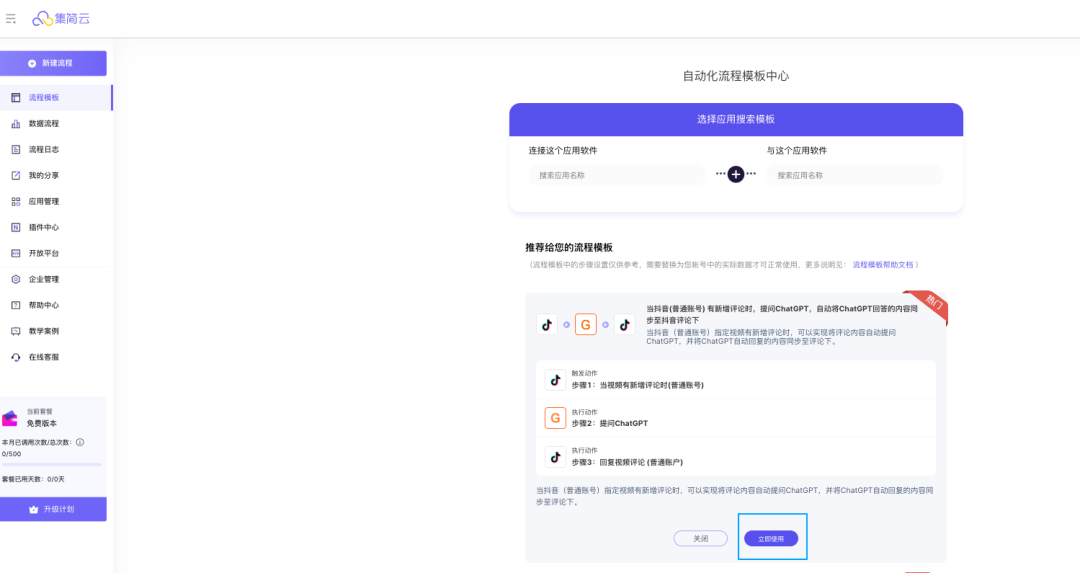Viewport: 1080px width, 573px height.
Task: Click the 插件中心 icon
Action: (x=16, y=227)
